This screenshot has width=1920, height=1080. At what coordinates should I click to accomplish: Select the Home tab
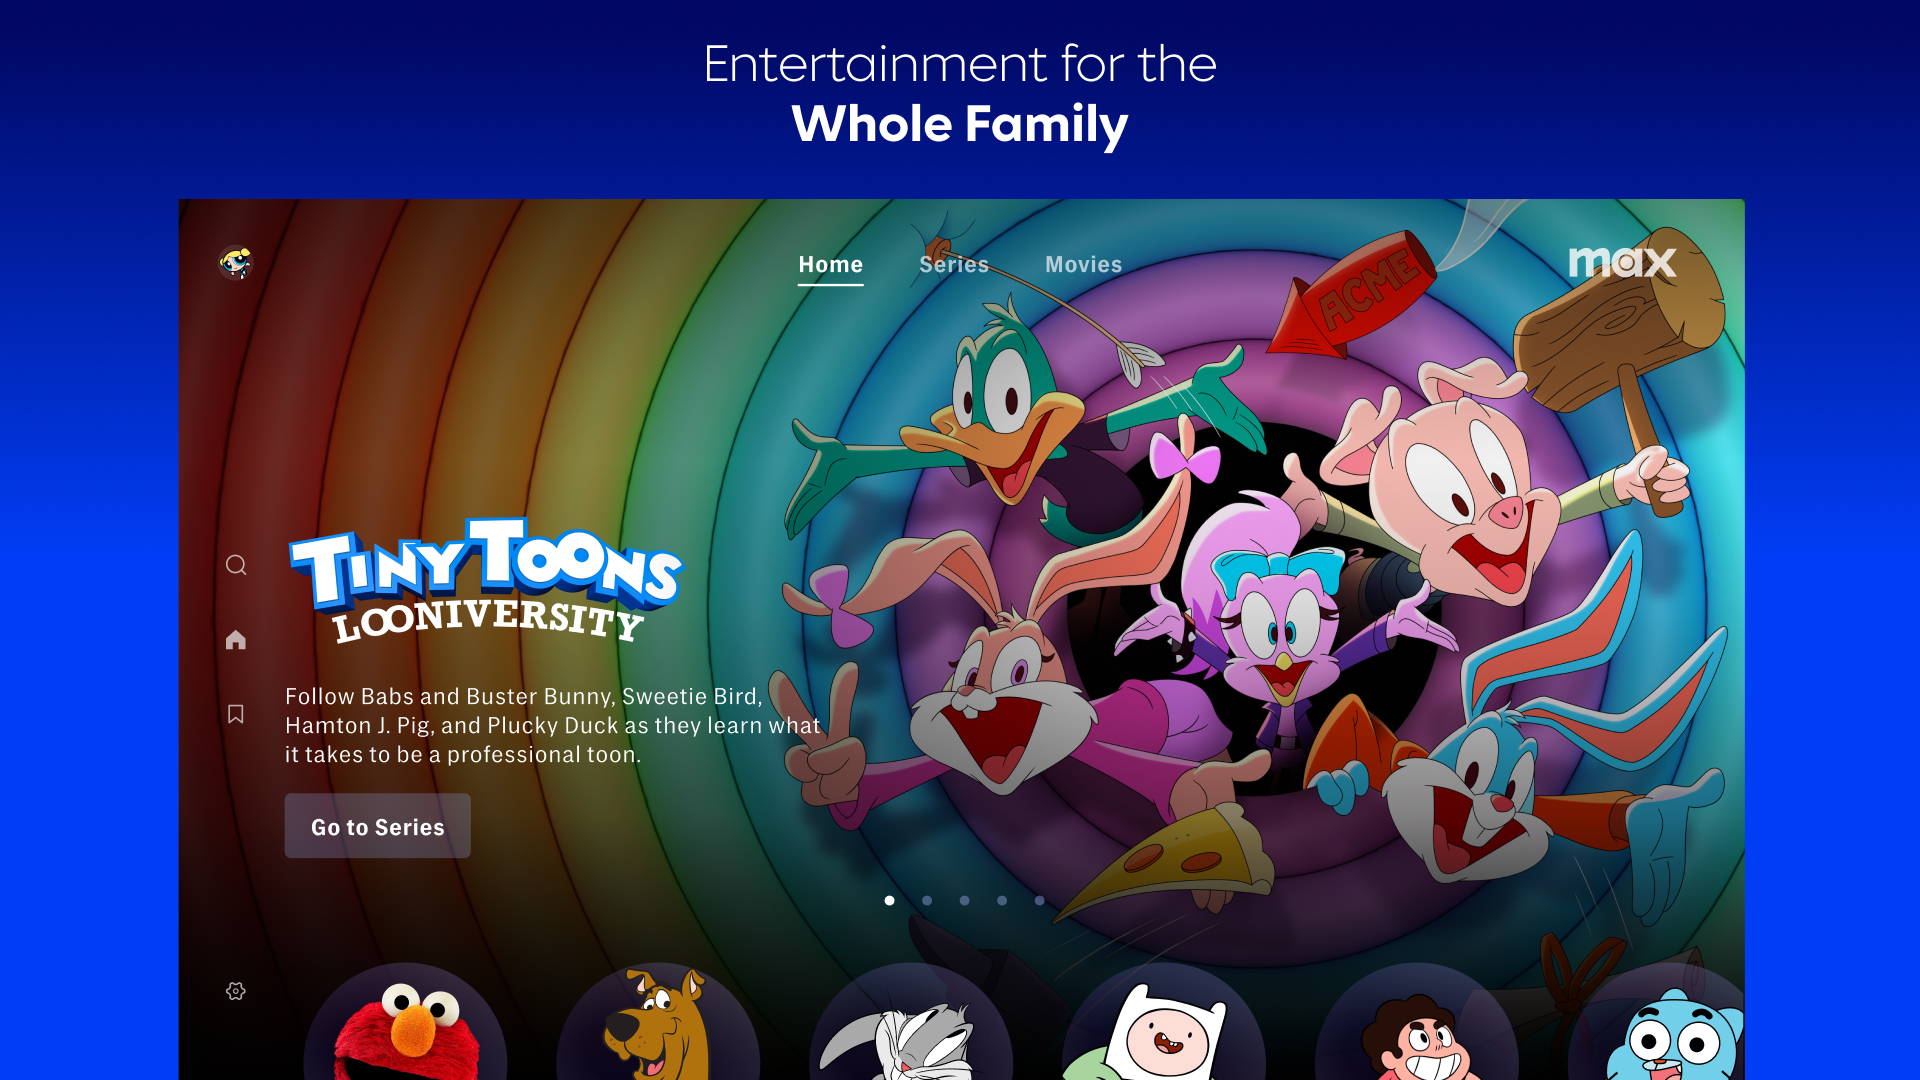tap(831, 265)
